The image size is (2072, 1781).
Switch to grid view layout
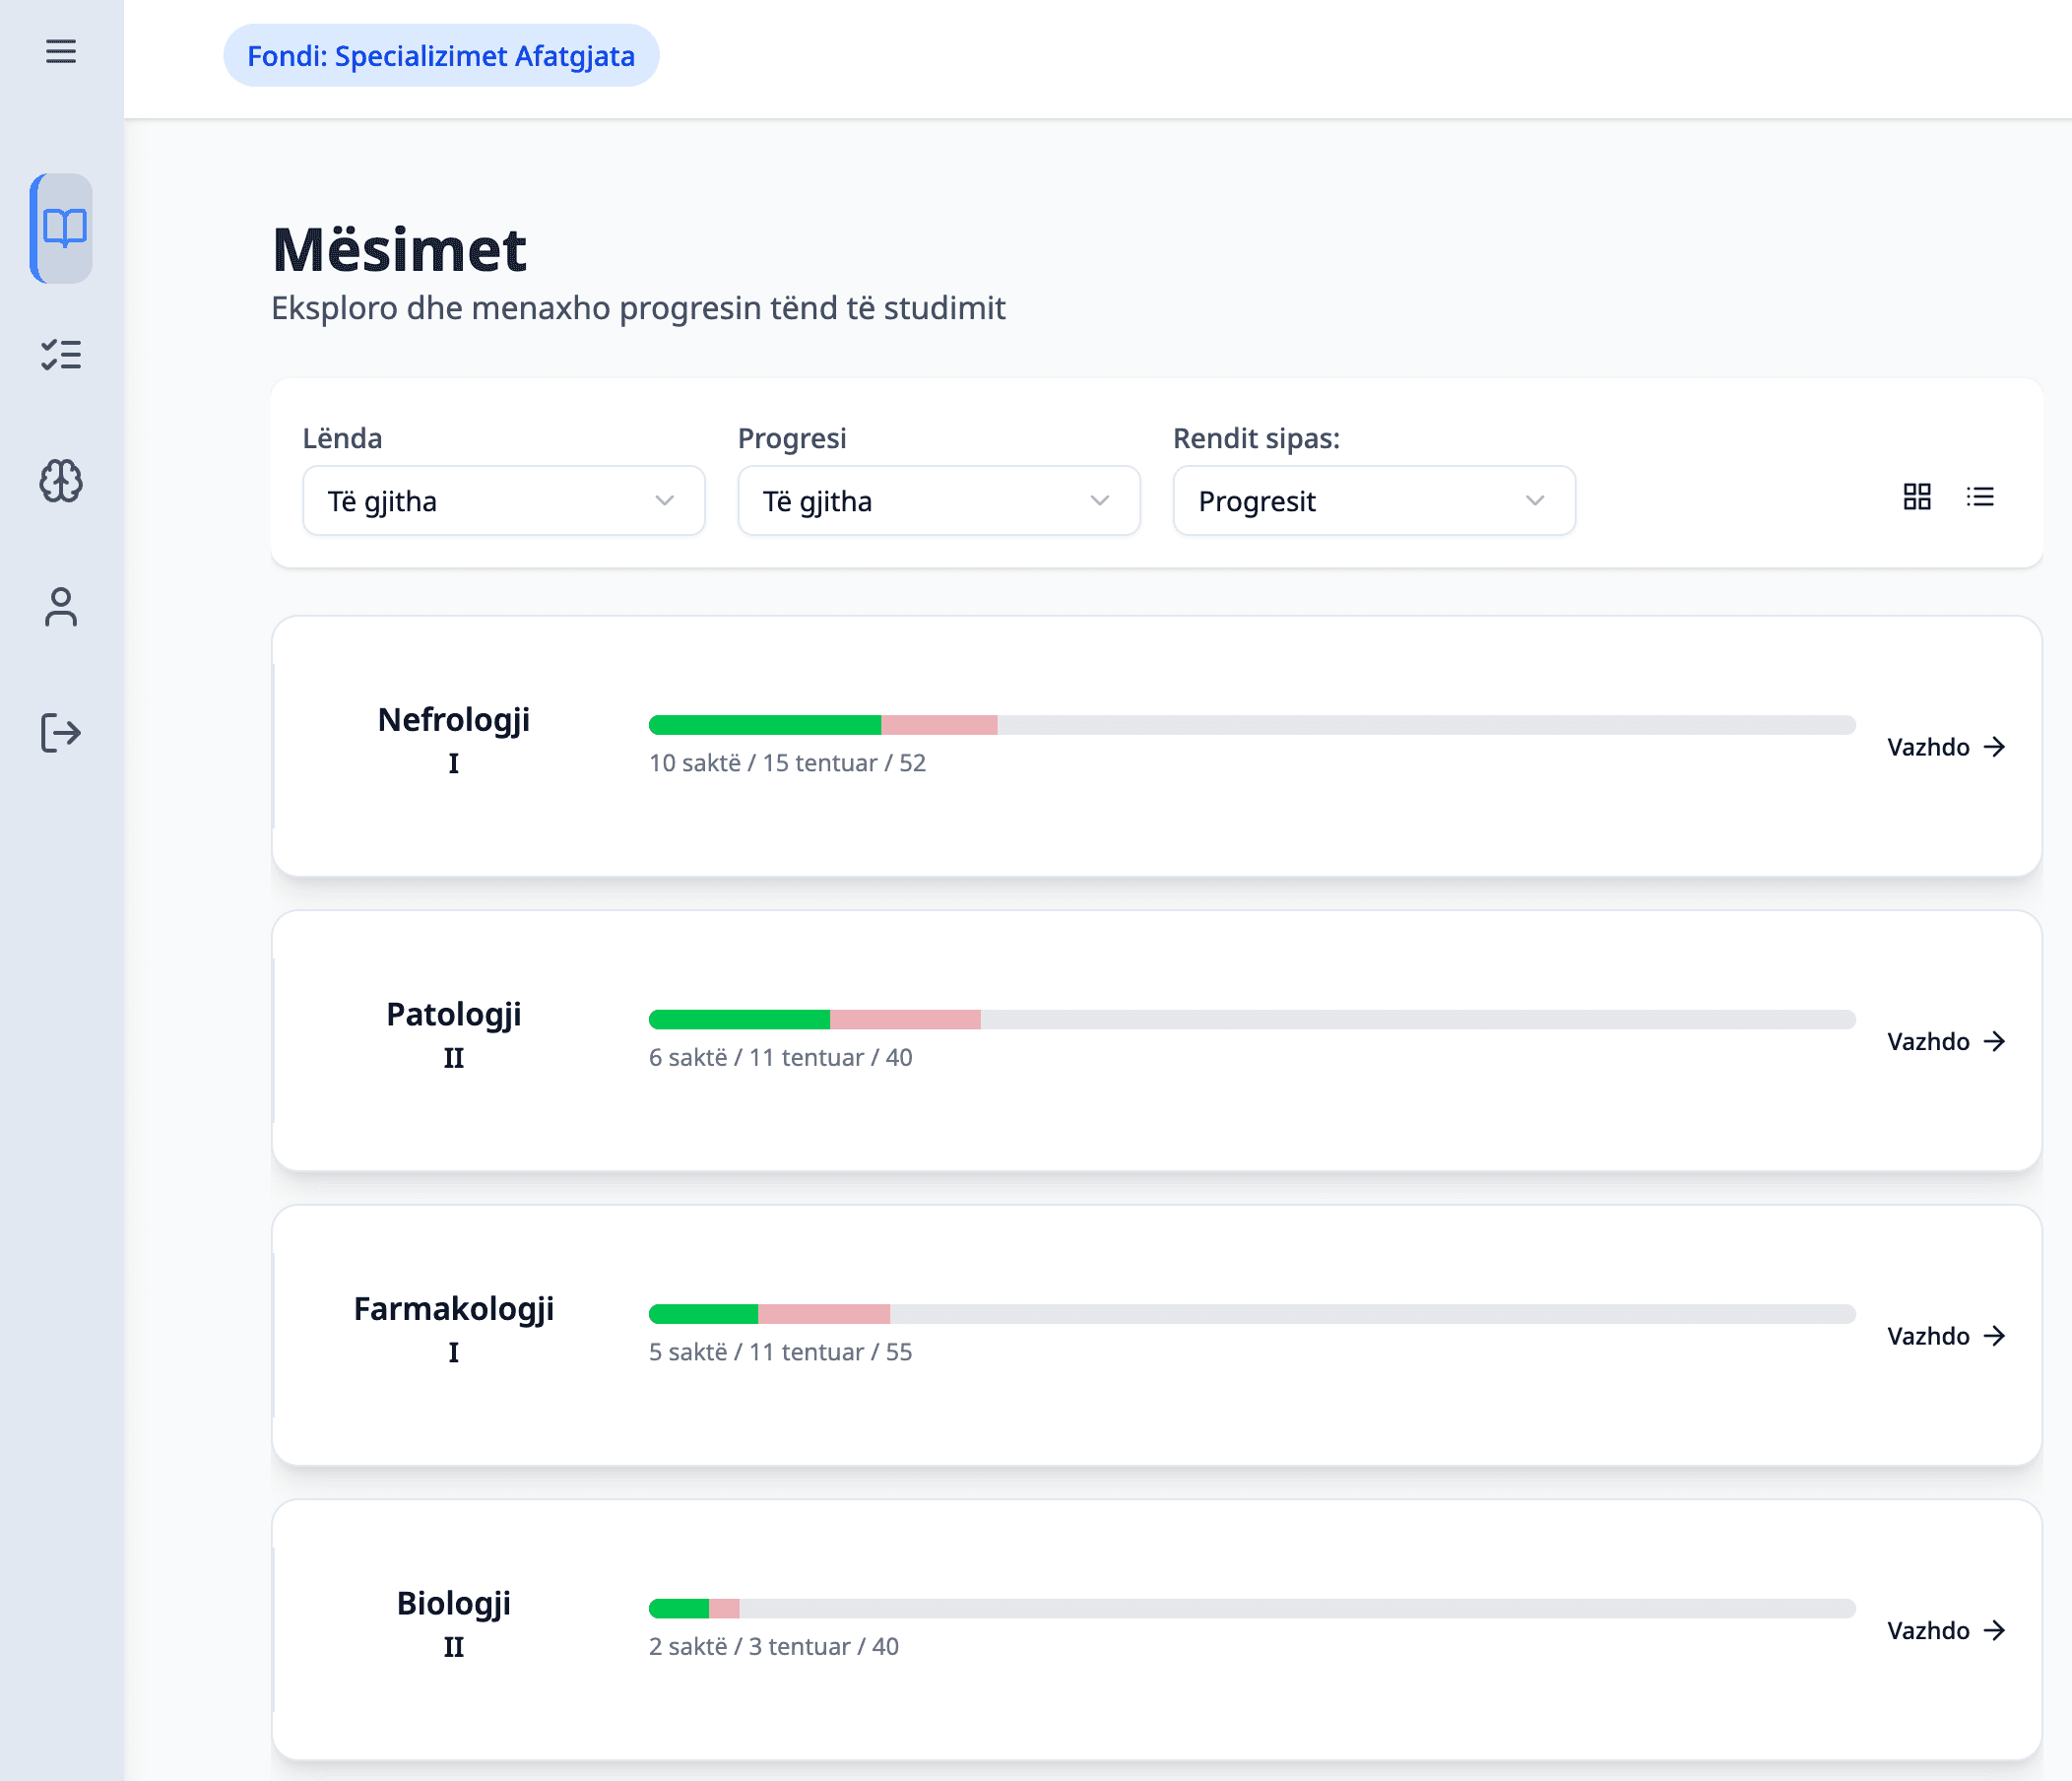click(1917, 497)
